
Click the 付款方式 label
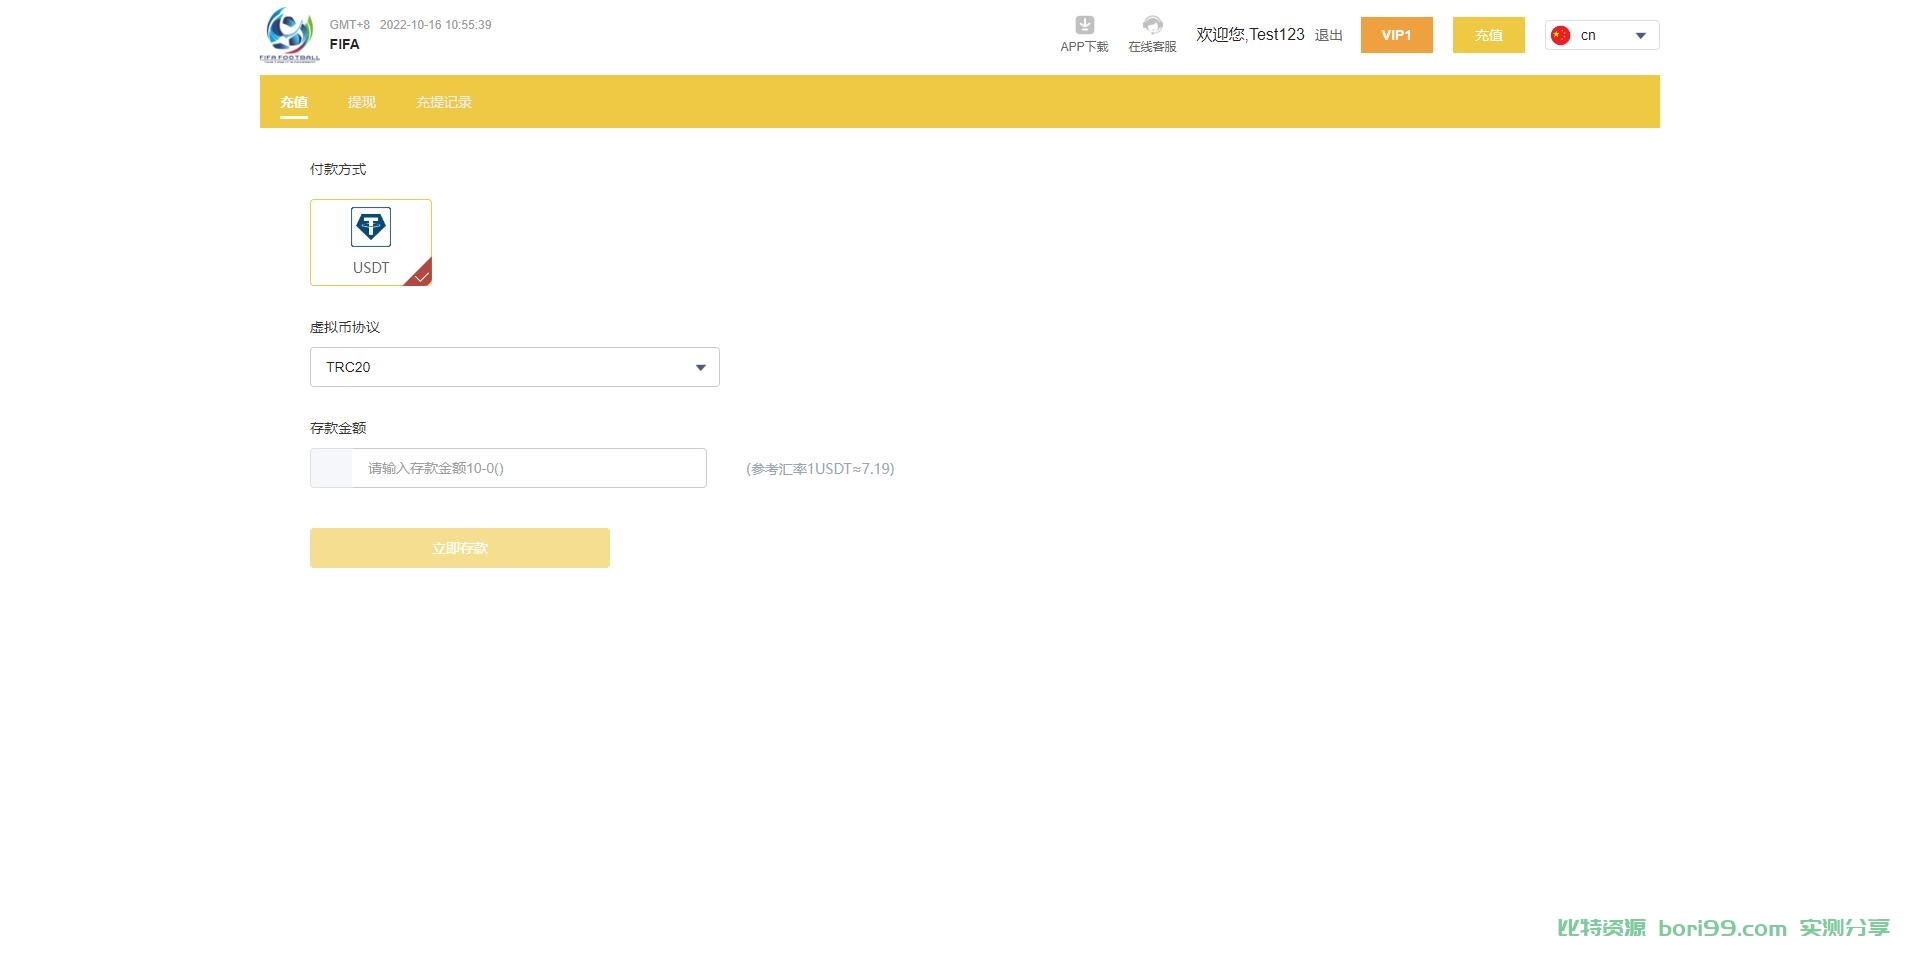pyautogui.click(x=338, y=169)
